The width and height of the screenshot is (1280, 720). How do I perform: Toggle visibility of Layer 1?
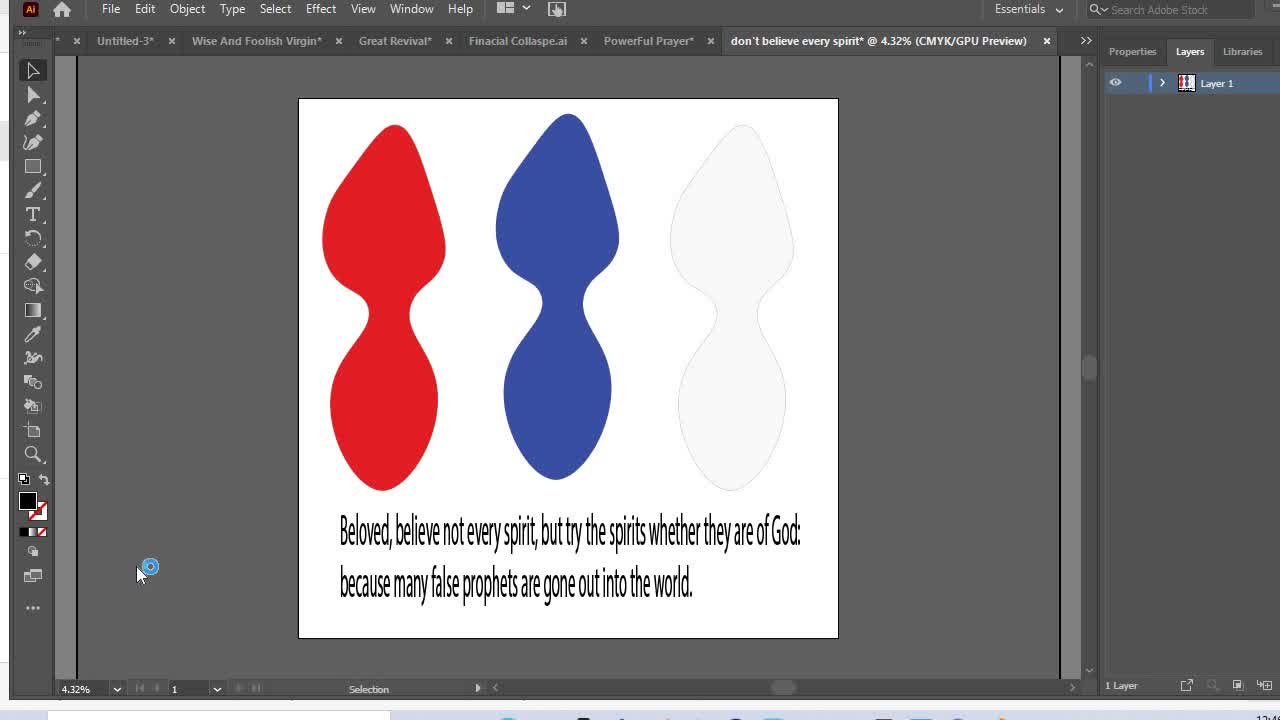pyautogui.click(x=1115, y=83)
